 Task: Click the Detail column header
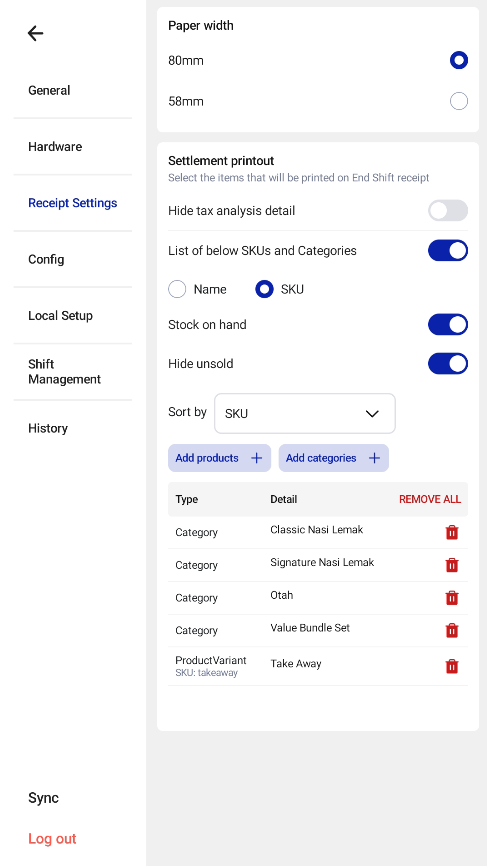(x=284, y=499)
